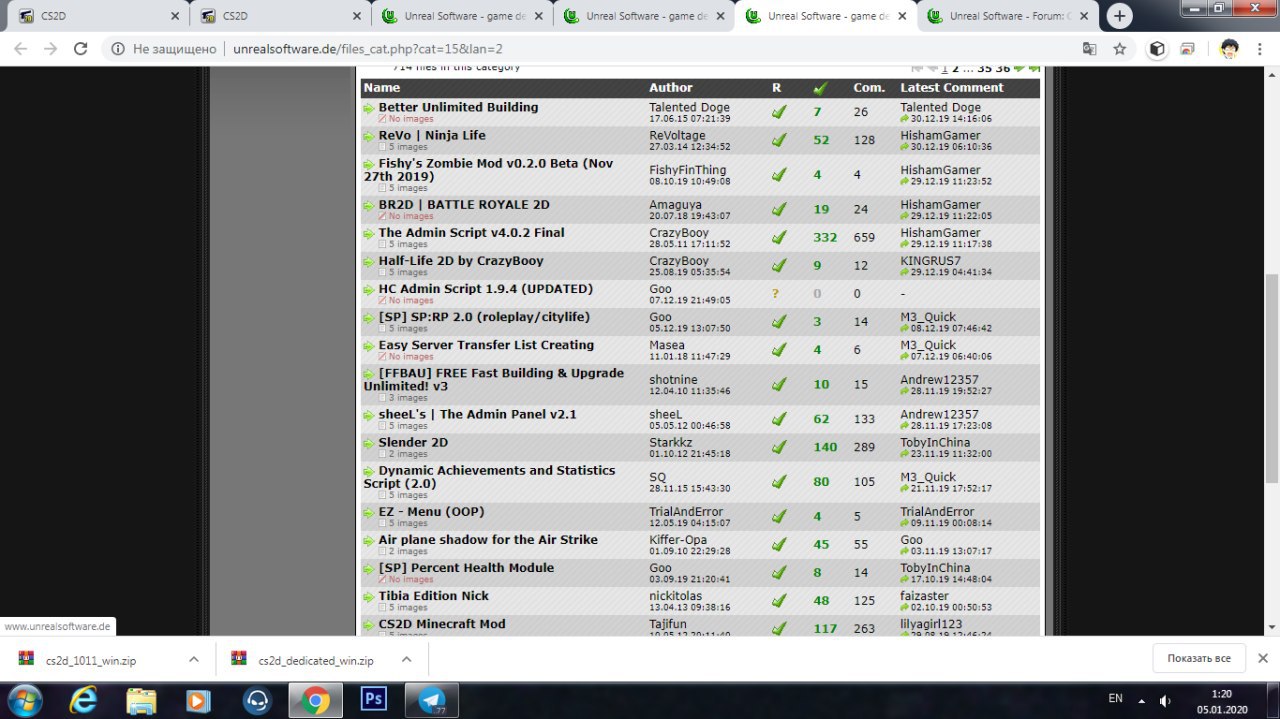This screenshot has height=719, width=1280.
Task: Click the yellow question mark in HC Admin Script row
Action: click(775, 294)
